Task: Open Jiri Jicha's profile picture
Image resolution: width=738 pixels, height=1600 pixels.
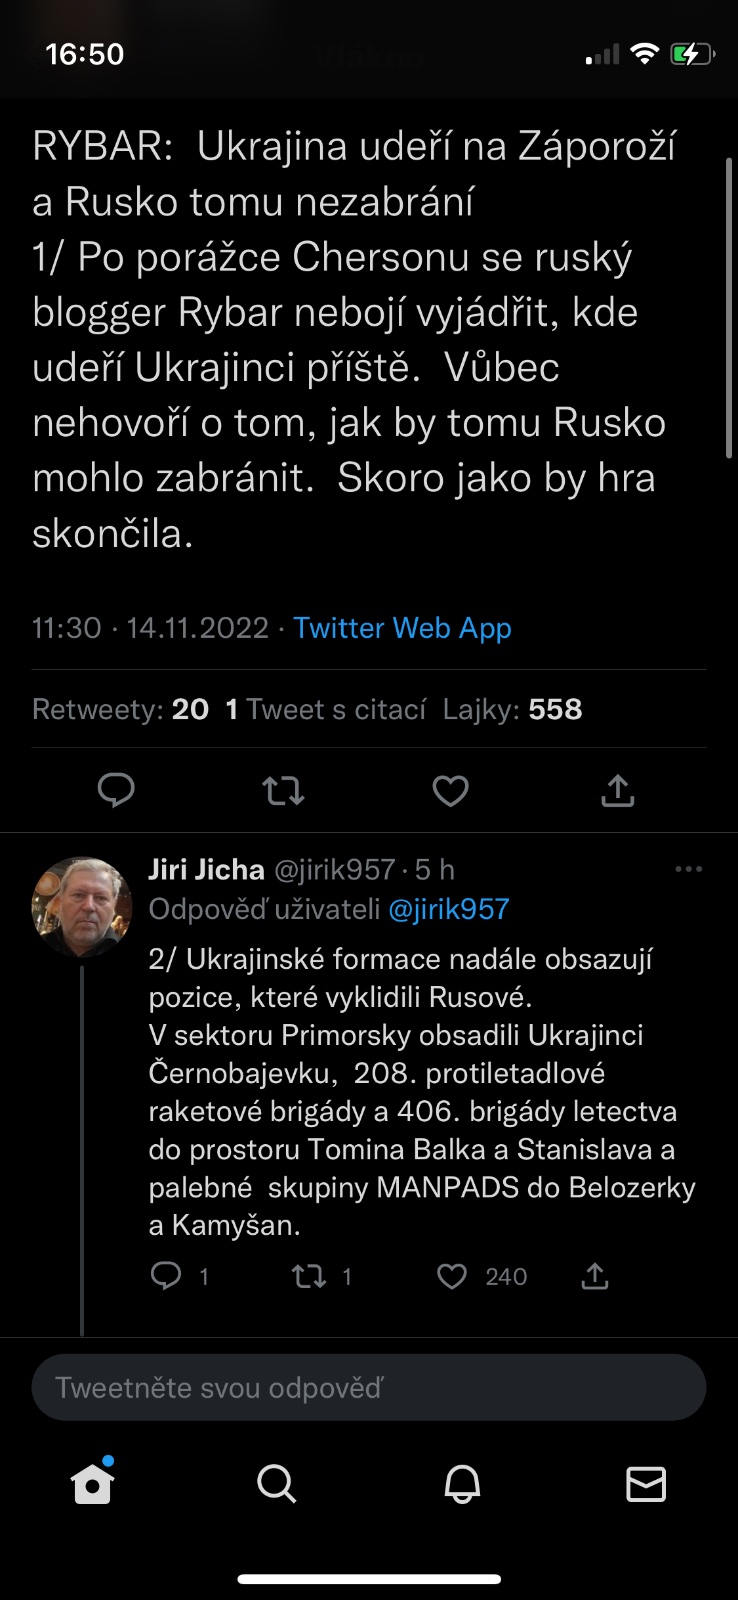Action: tap(82, 906)
